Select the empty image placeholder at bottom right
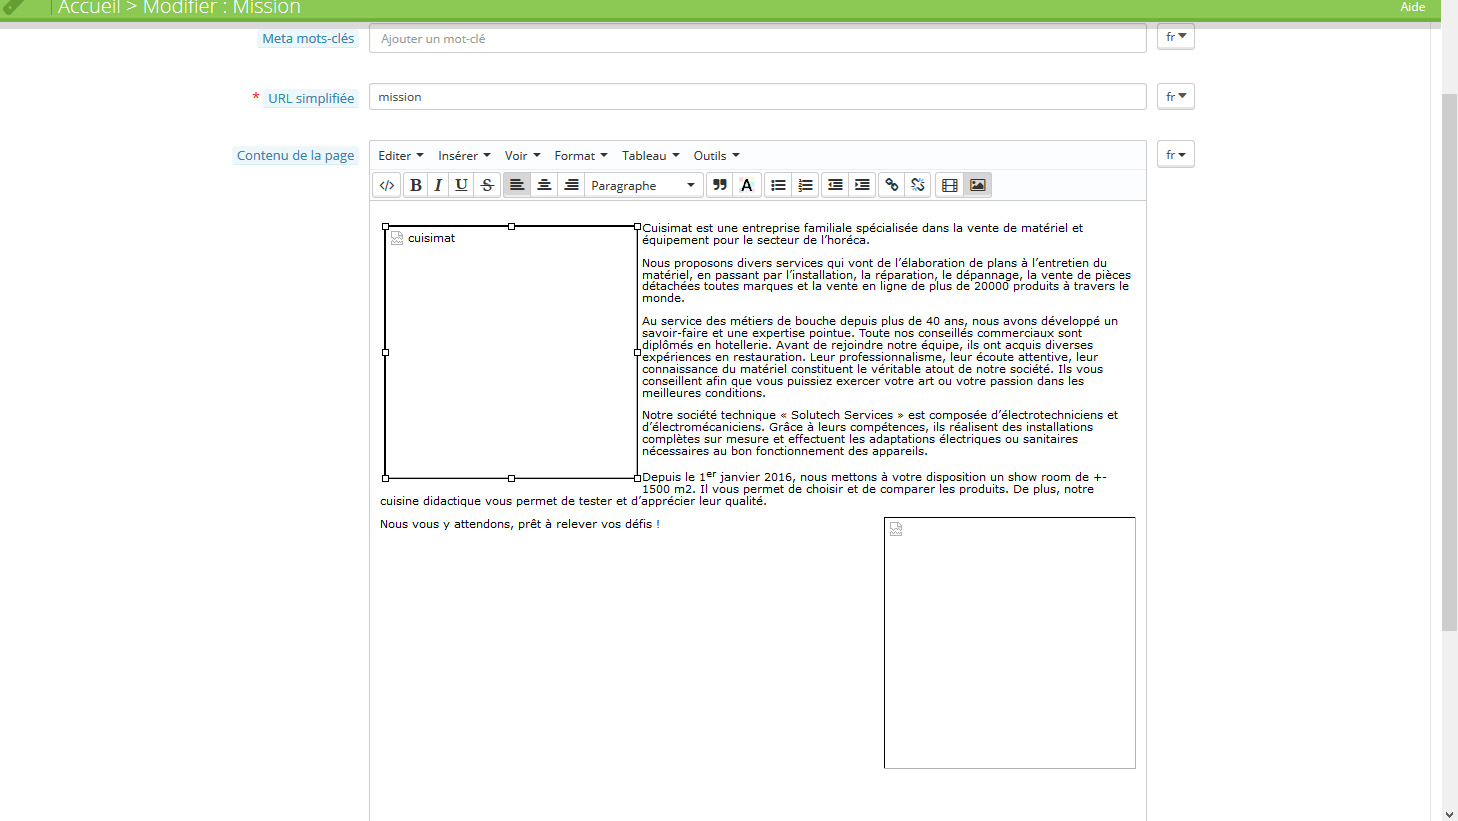 pos(1010,643)
